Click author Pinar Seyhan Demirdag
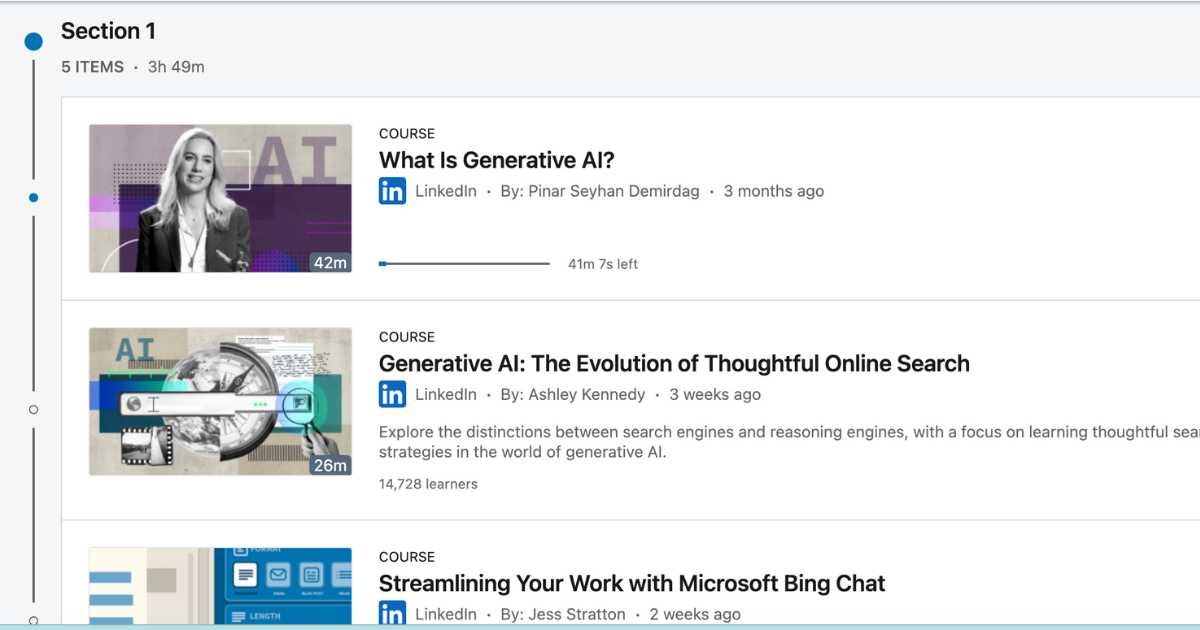Viewport: 1200px width, 630px height. 615,191
